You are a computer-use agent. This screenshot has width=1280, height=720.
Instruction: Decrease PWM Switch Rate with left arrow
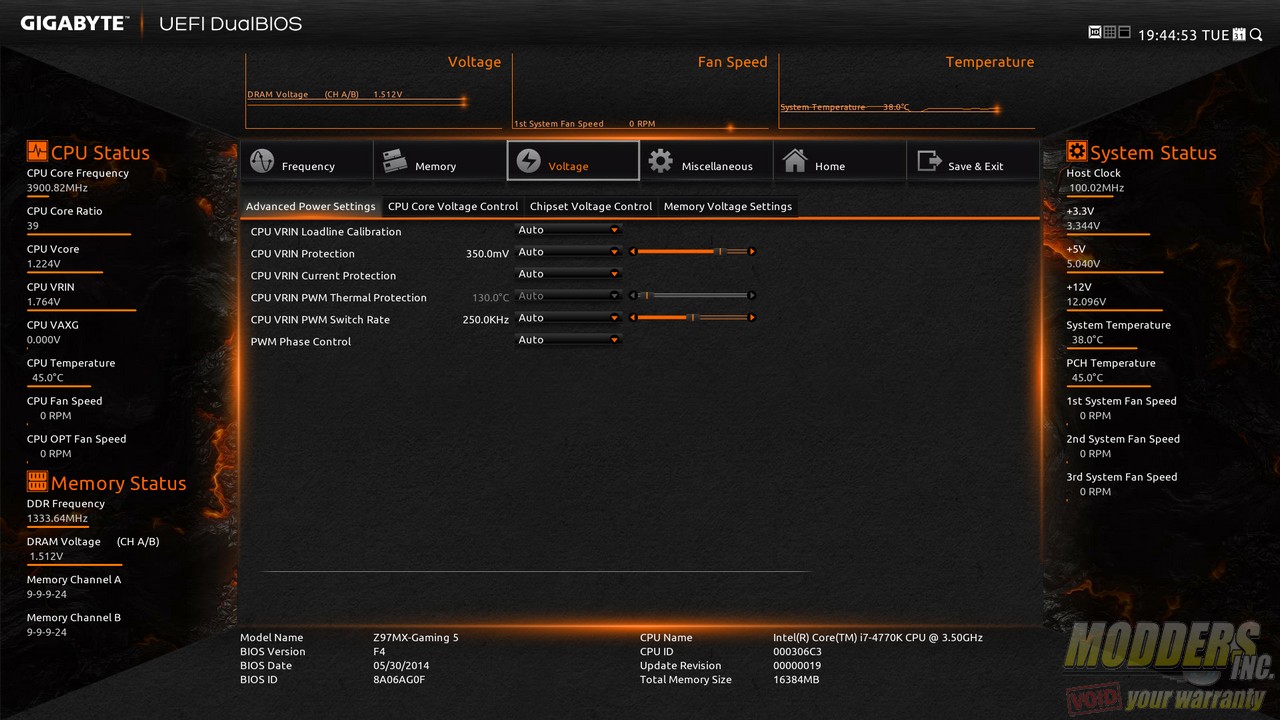coord(632,318)
